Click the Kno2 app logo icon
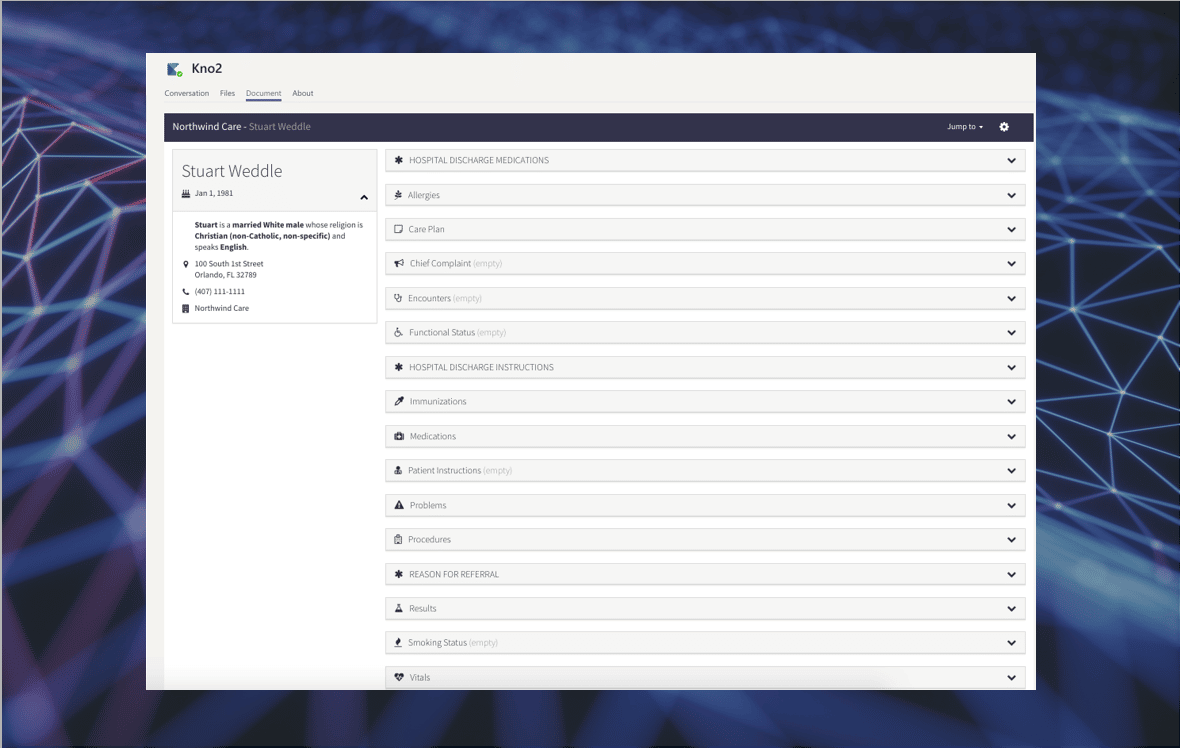Image resolution: width=1180 pixels, height=748 pixels. tap(174, 69)
